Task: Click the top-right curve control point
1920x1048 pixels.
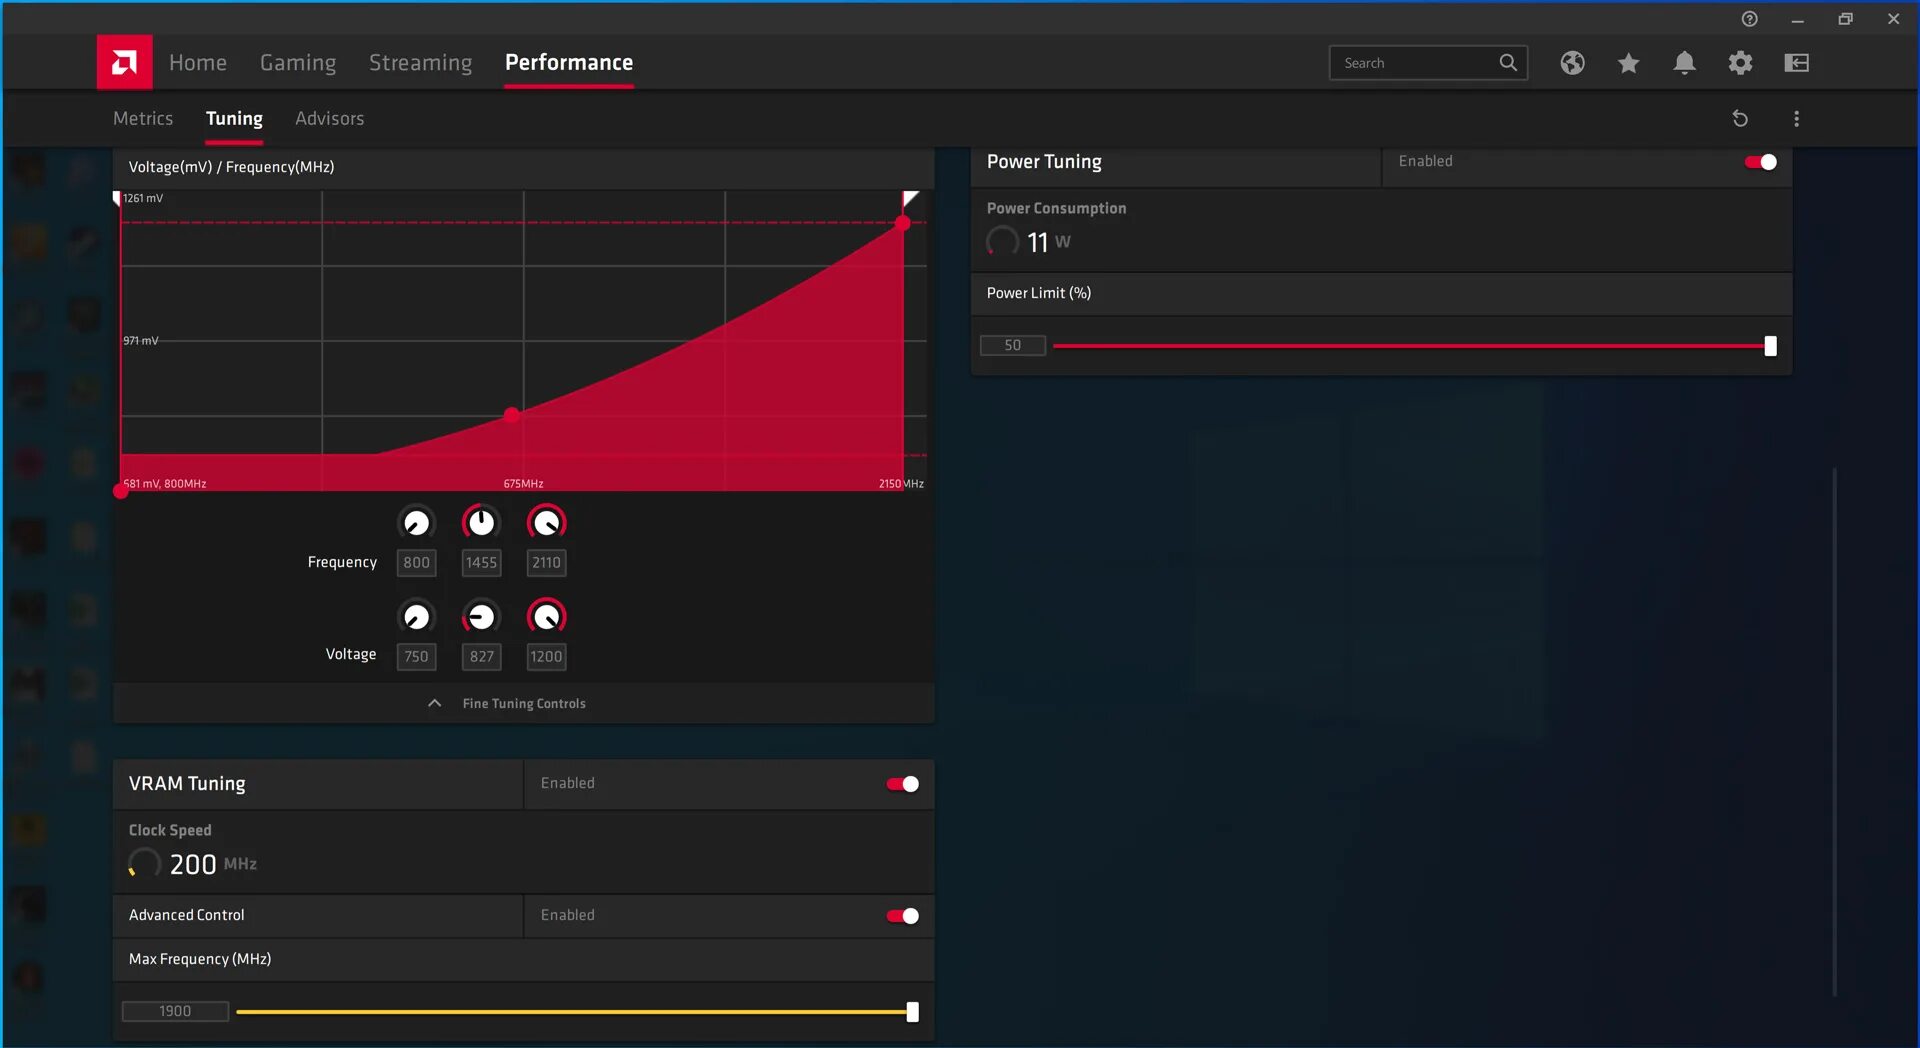Action: coord(903,223)
